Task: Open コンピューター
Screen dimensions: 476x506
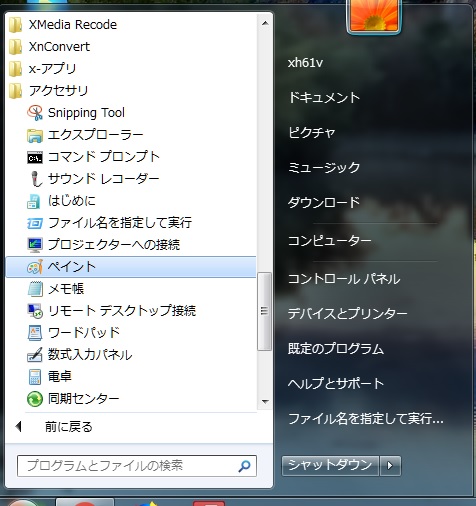Action: [x=330, y=241]
